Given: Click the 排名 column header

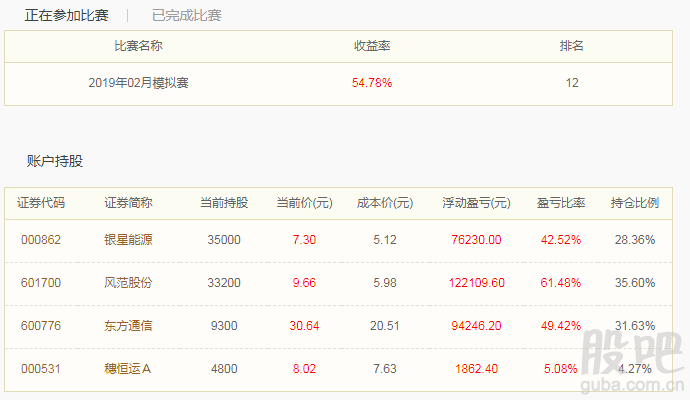Looking at the screenshot, I should click(x=572, y=46).
